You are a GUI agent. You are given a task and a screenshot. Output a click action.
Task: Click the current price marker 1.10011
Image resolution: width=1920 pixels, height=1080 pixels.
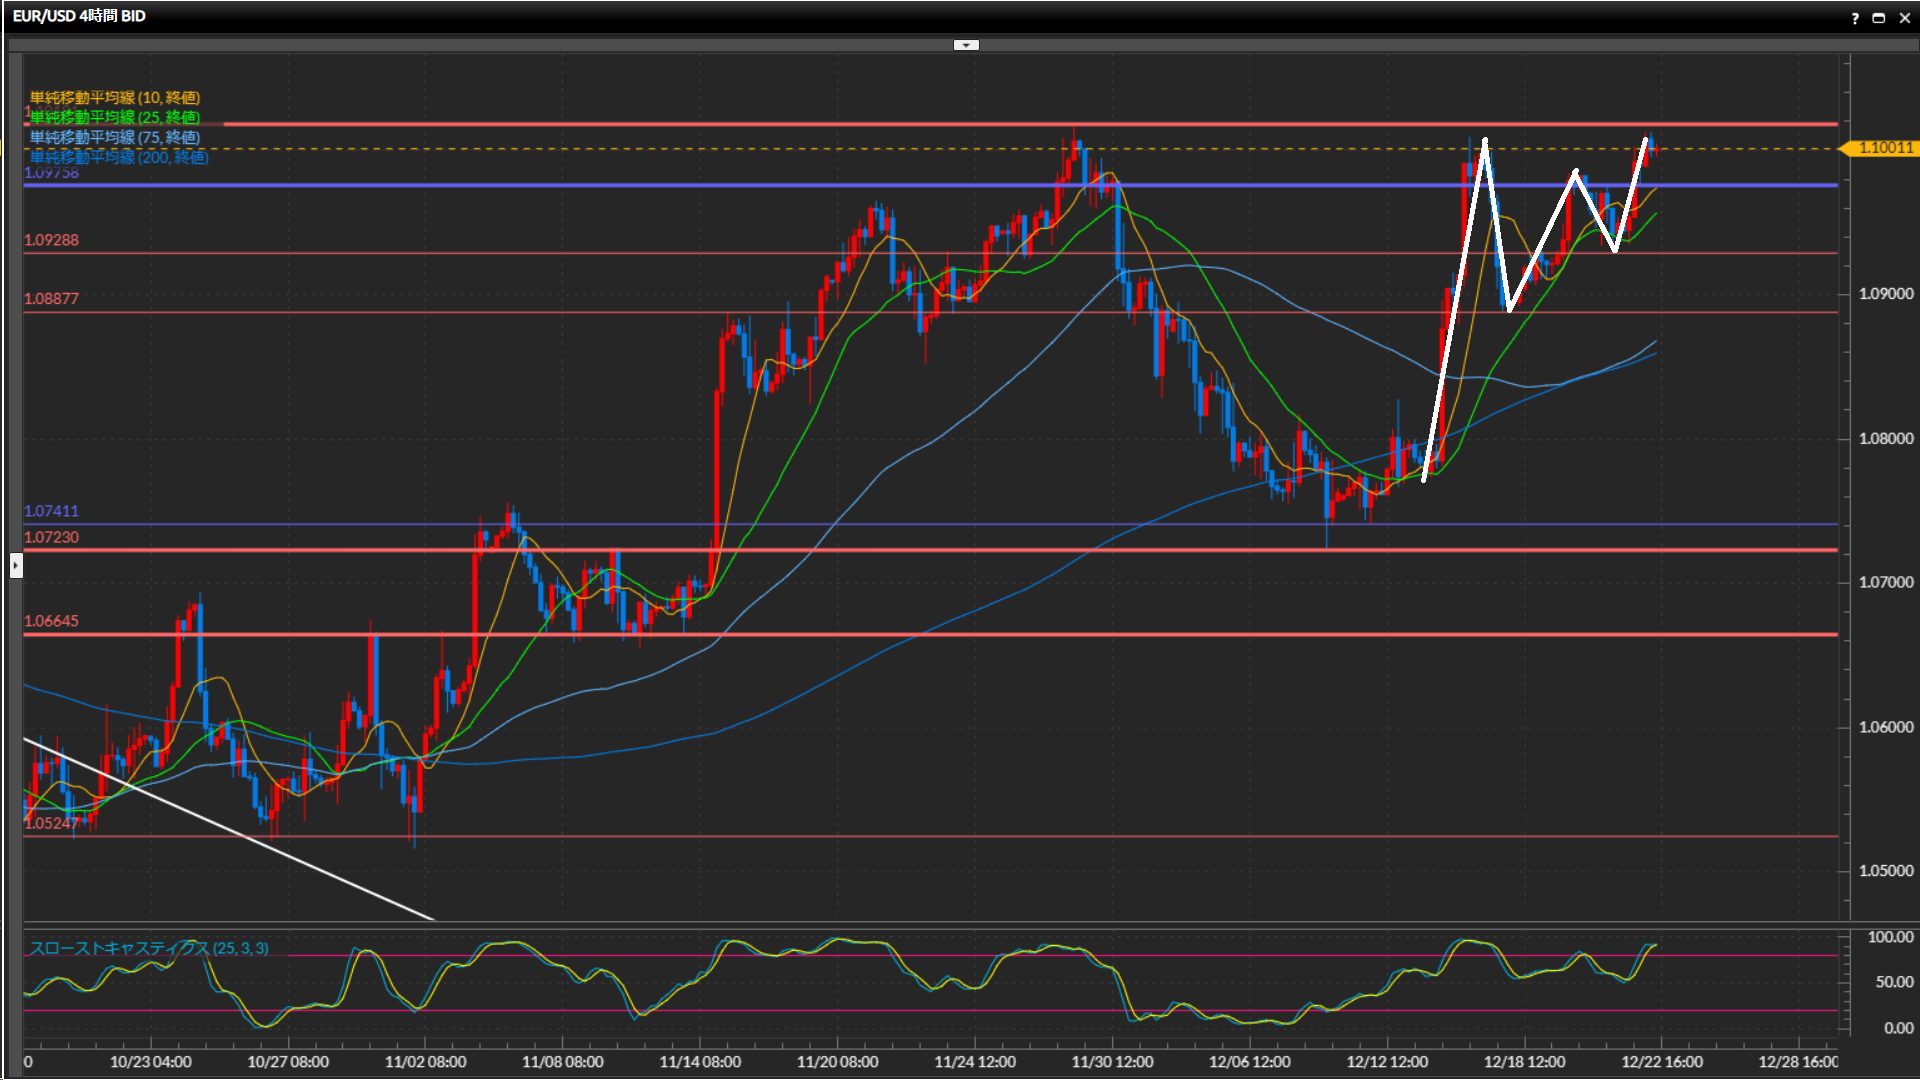pyautogui.click(x=1884, y=148)
